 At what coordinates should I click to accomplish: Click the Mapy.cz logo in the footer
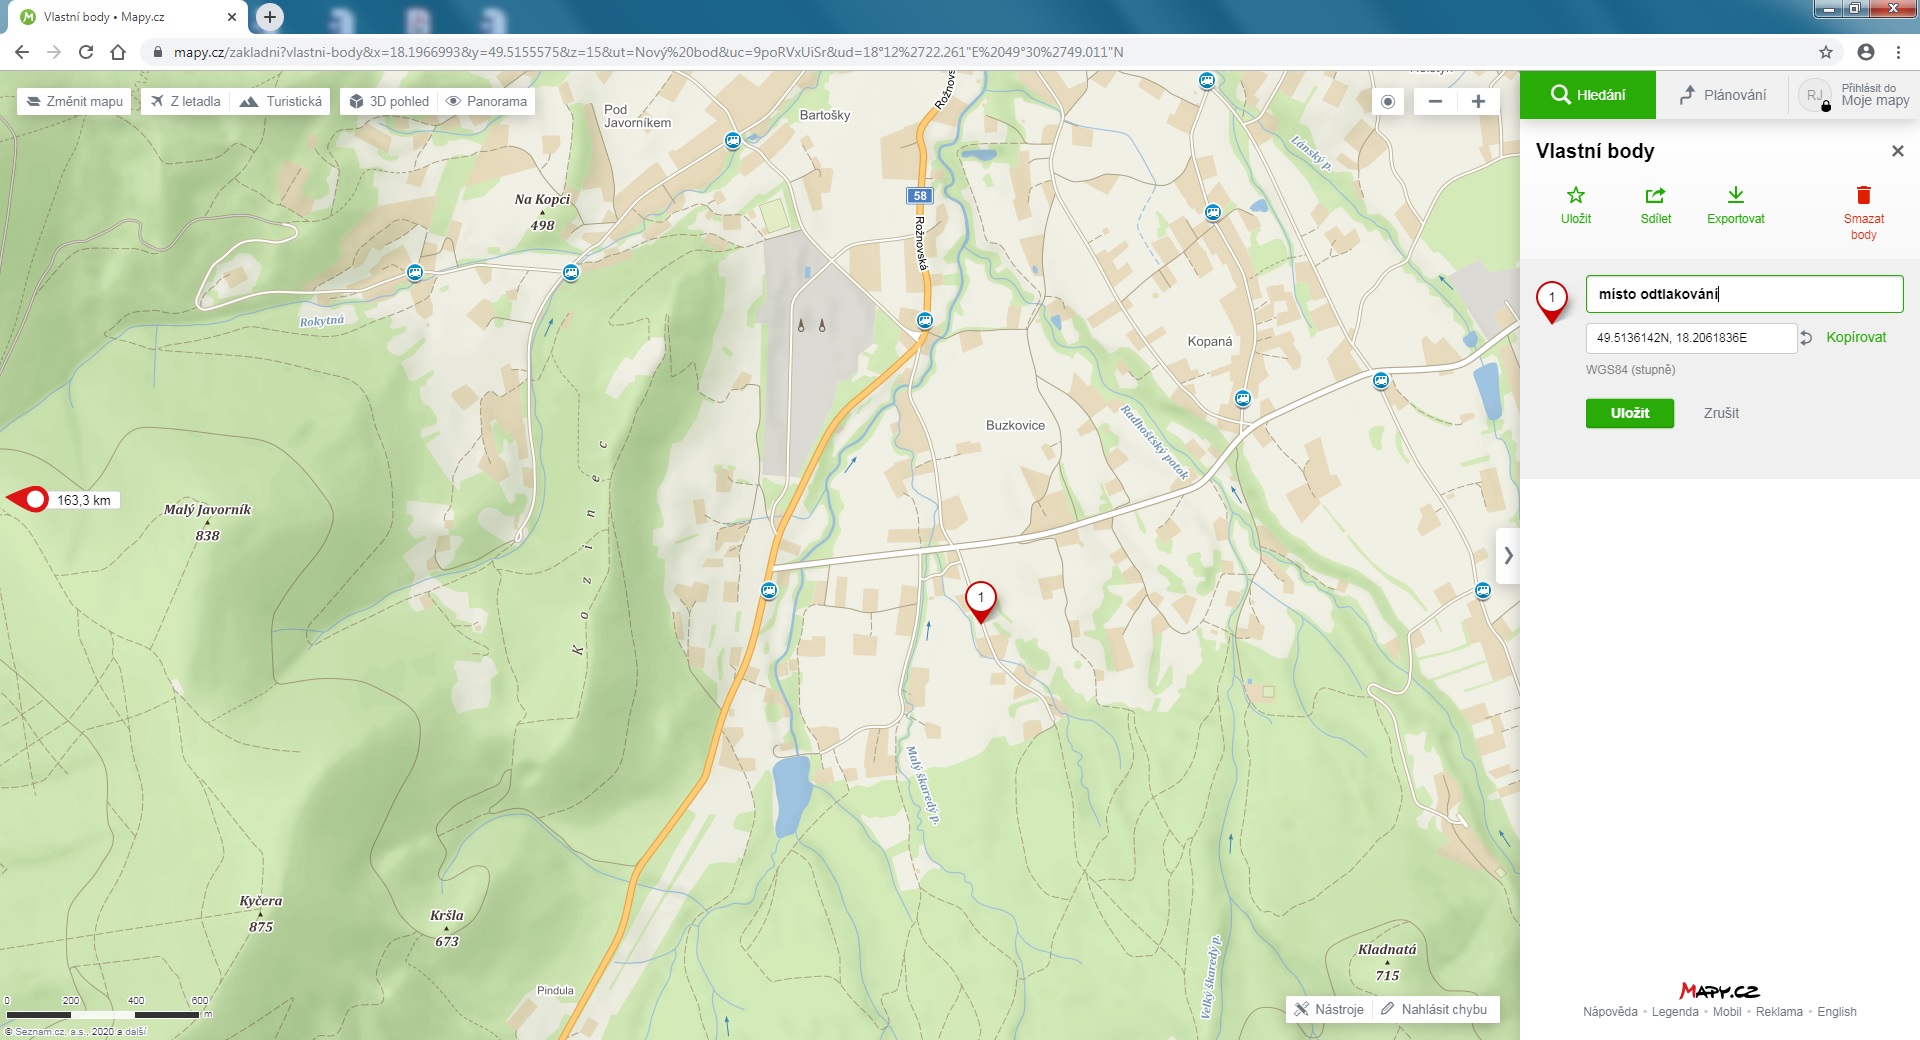(1719, 990)
